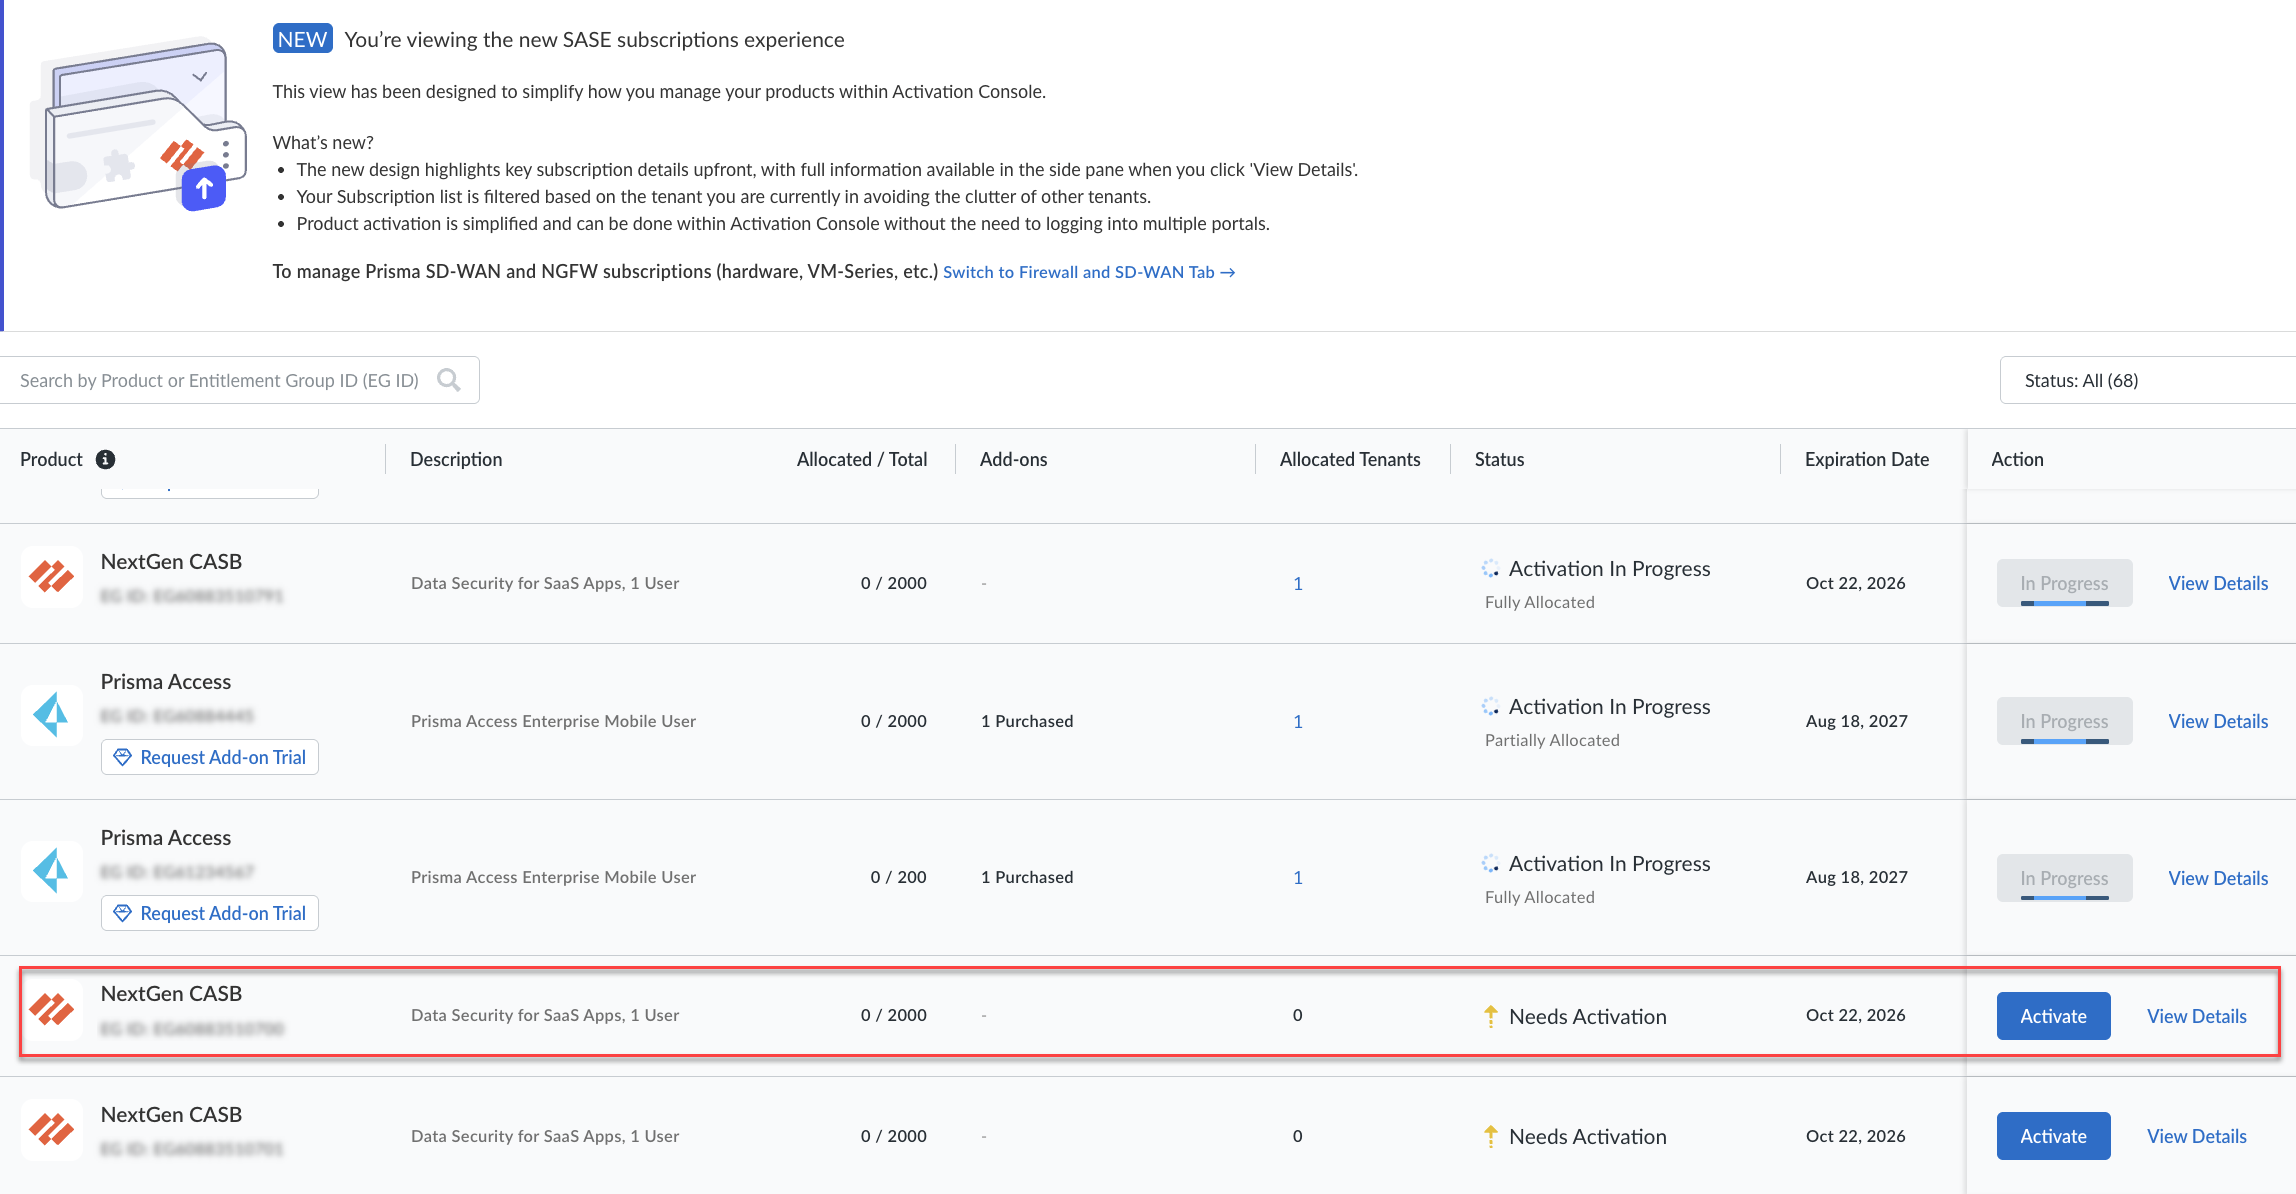The width and height of the screenshot is (2296, 1194).
Task: Click the Search by Product or EG ID field
Action: (x=220, y=380)
